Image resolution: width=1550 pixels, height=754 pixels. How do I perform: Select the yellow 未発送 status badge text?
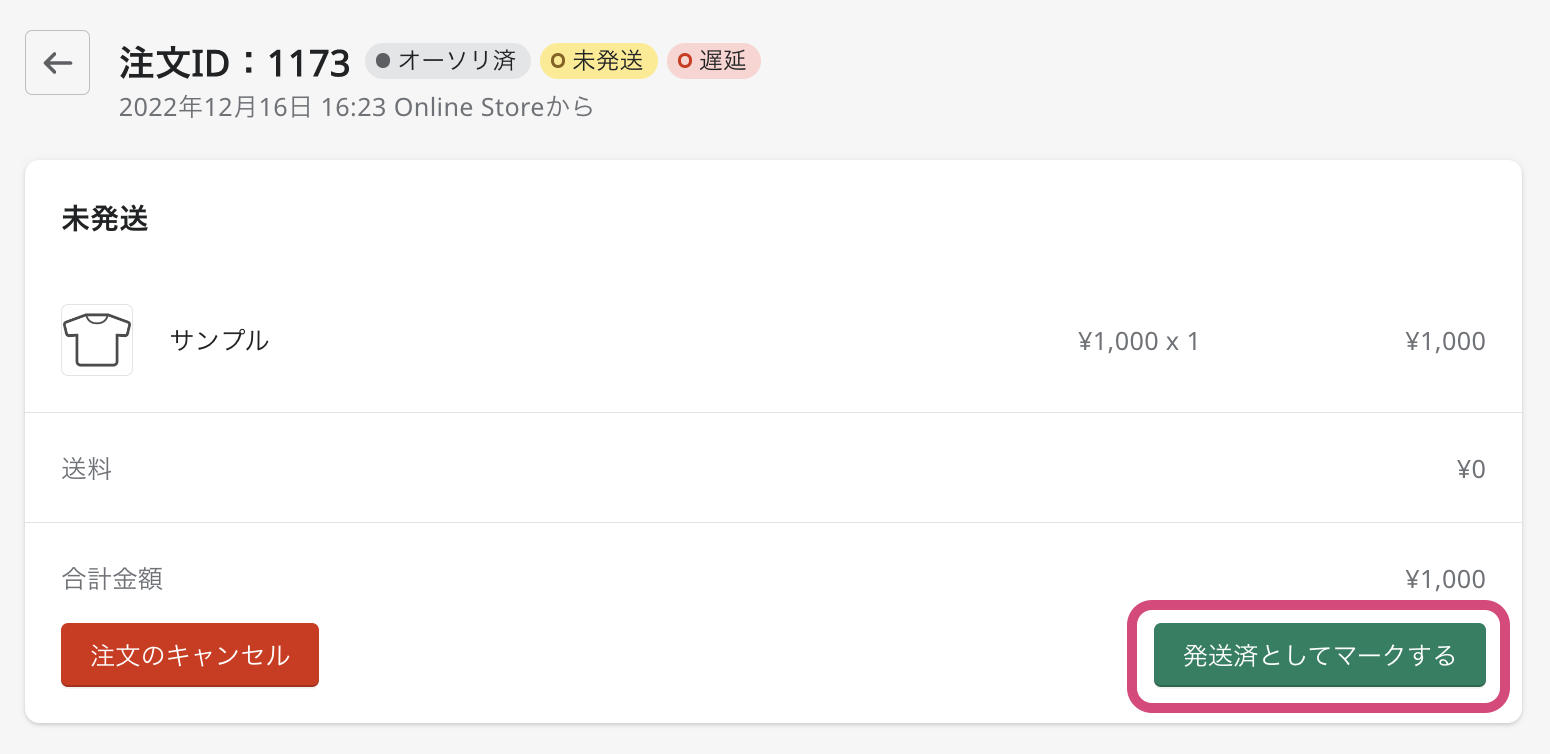point(607,61)
